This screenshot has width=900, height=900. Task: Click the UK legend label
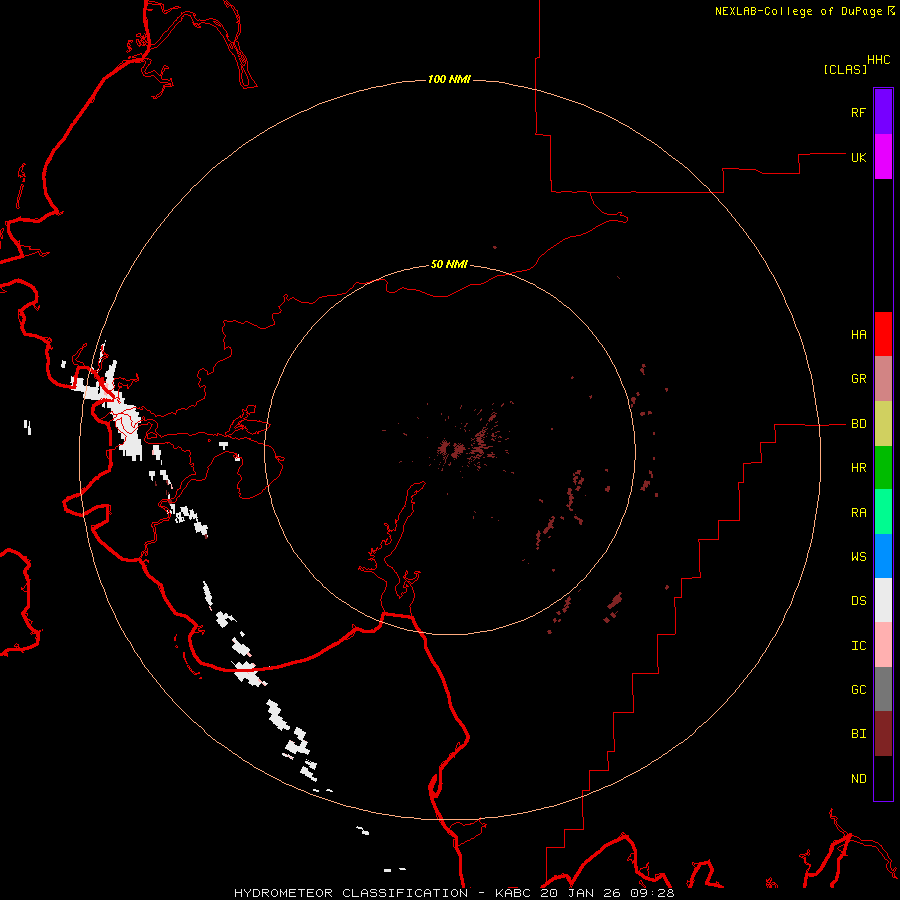[x=858, y=158]
